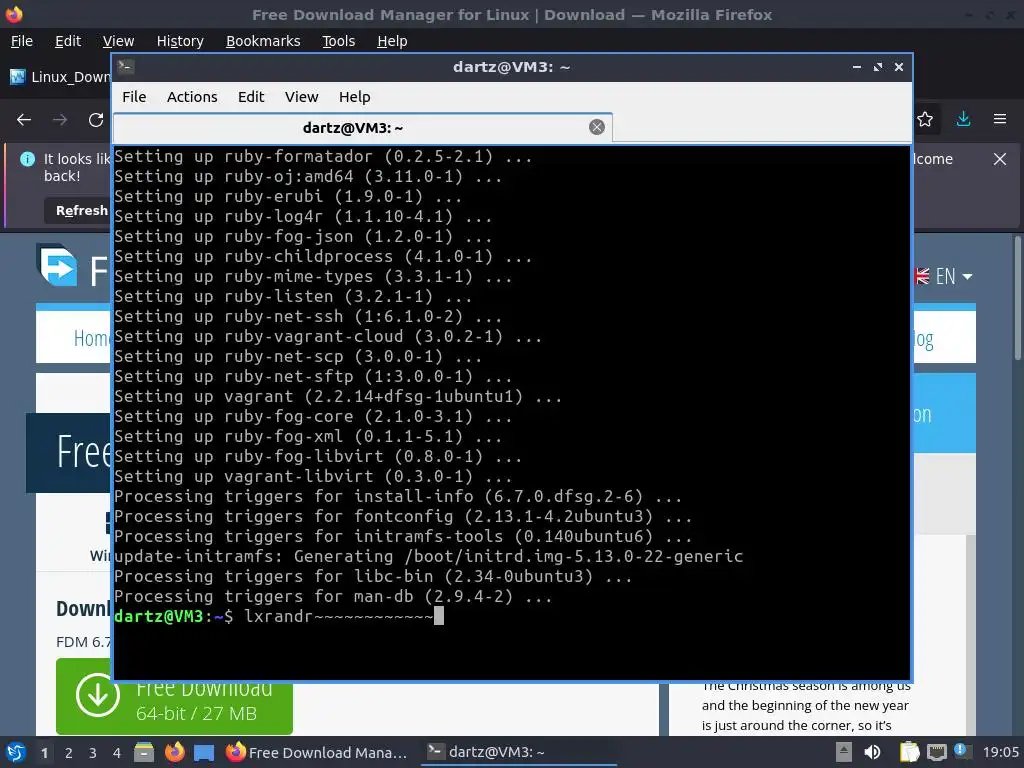Open Firefox File menu

(22, 41)
